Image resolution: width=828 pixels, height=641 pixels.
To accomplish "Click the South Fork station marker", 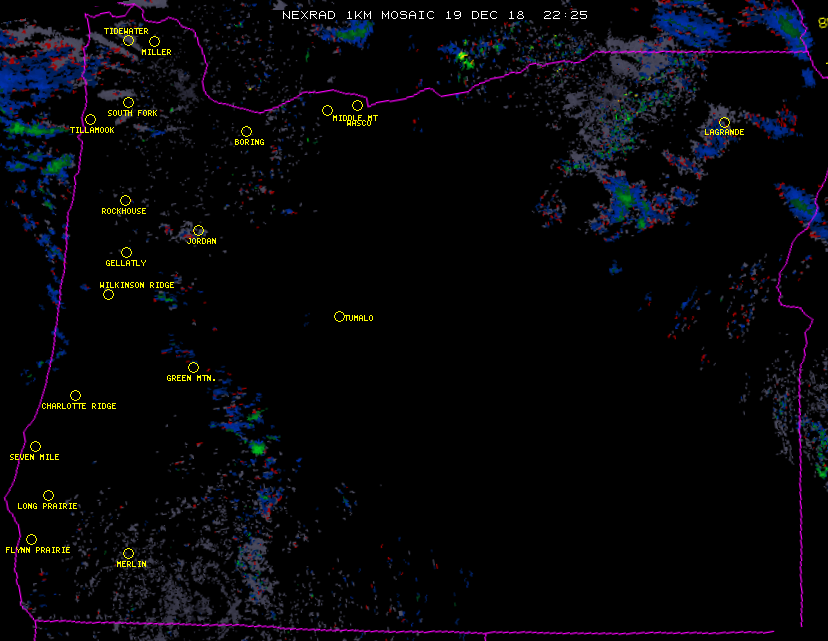I will (128, 102).
